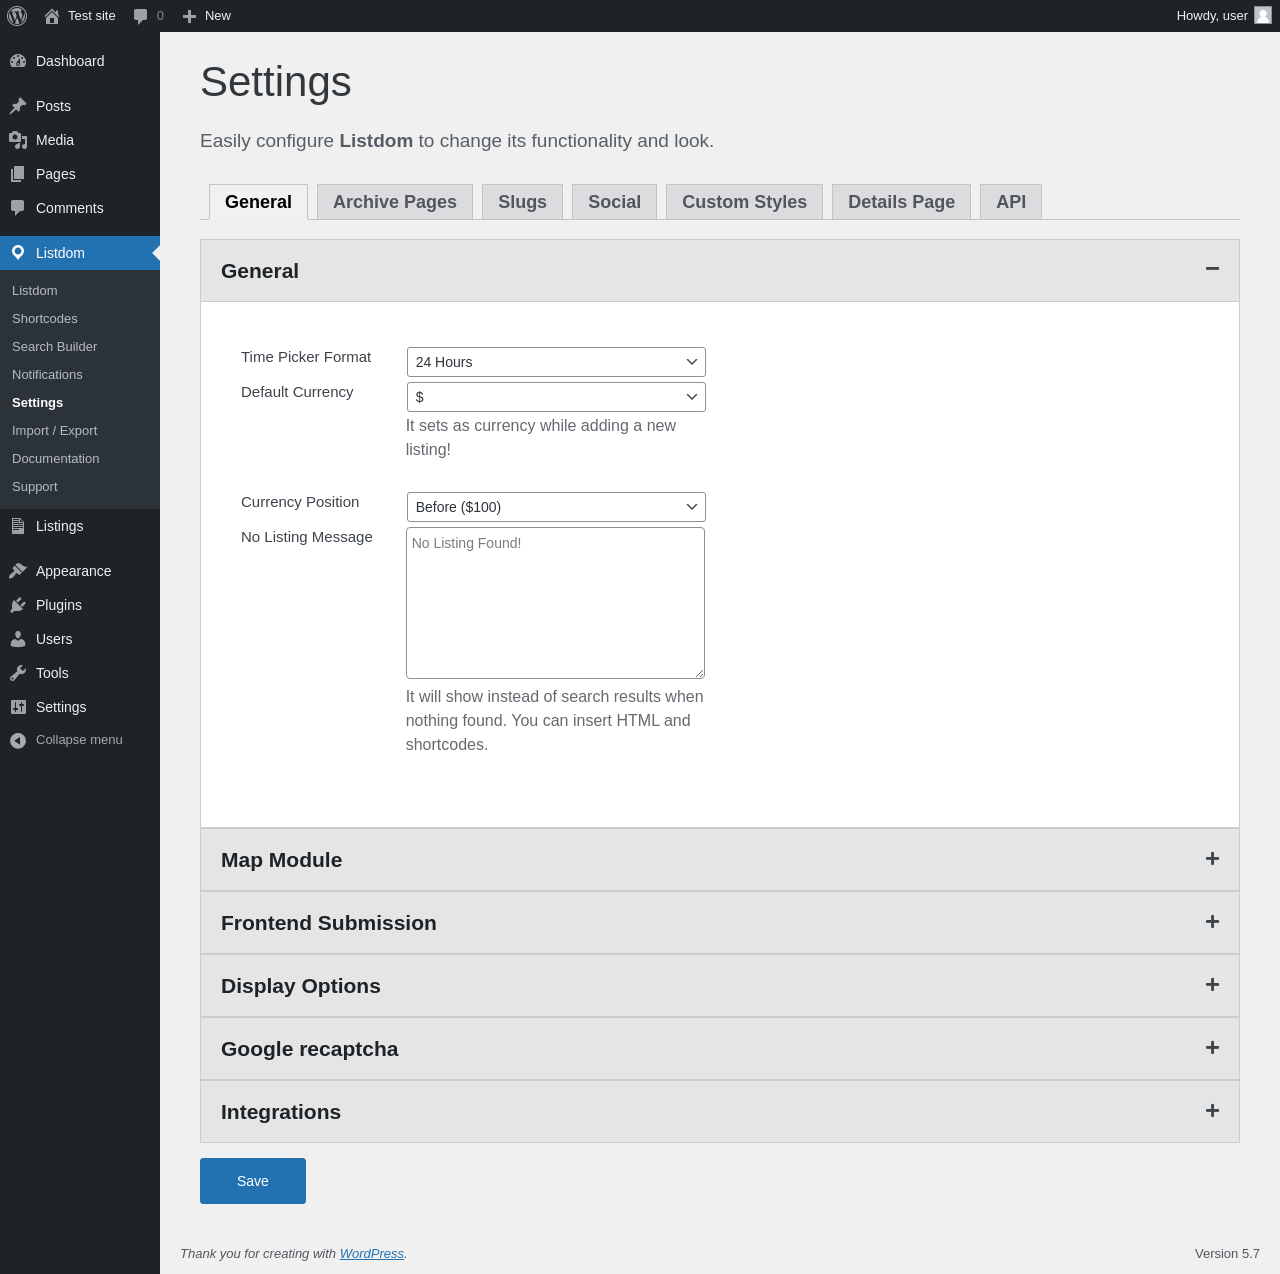This screenshot has height=1274, width=1280.
Task: Click the WordPress logo icon
Action: click(x=17, y=16)
